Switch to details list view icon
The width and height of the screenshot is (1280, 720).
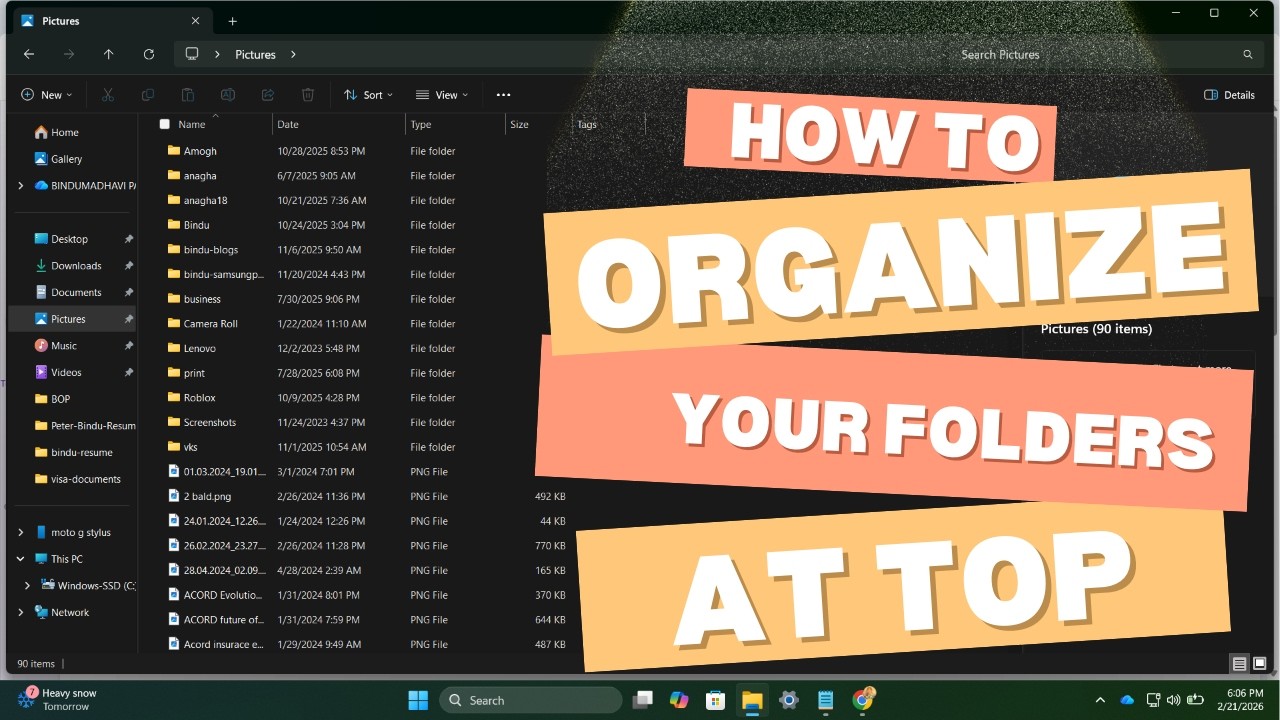coord(1239,664)
